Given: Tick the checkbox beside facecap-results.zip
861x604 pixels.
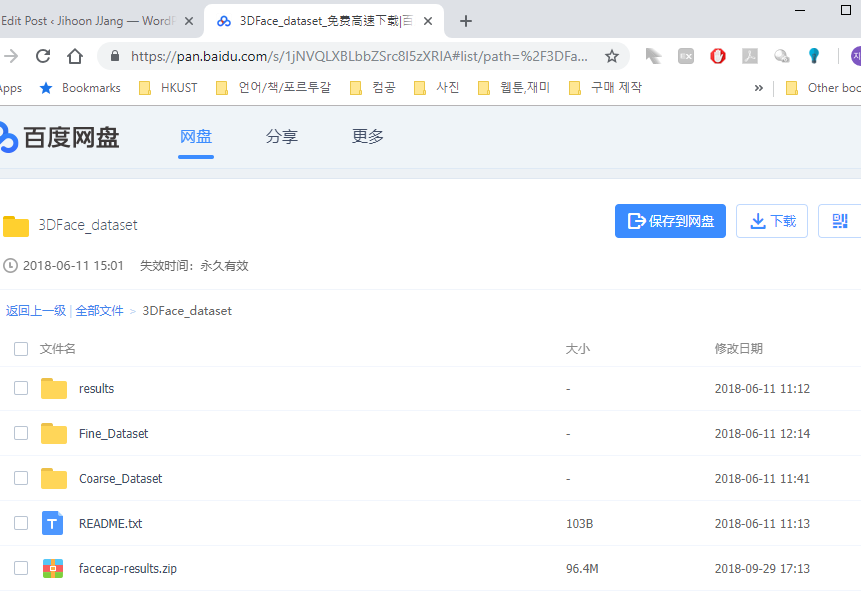Looking at the screenshot, I should pyautogui.click(x=21, y=568).
